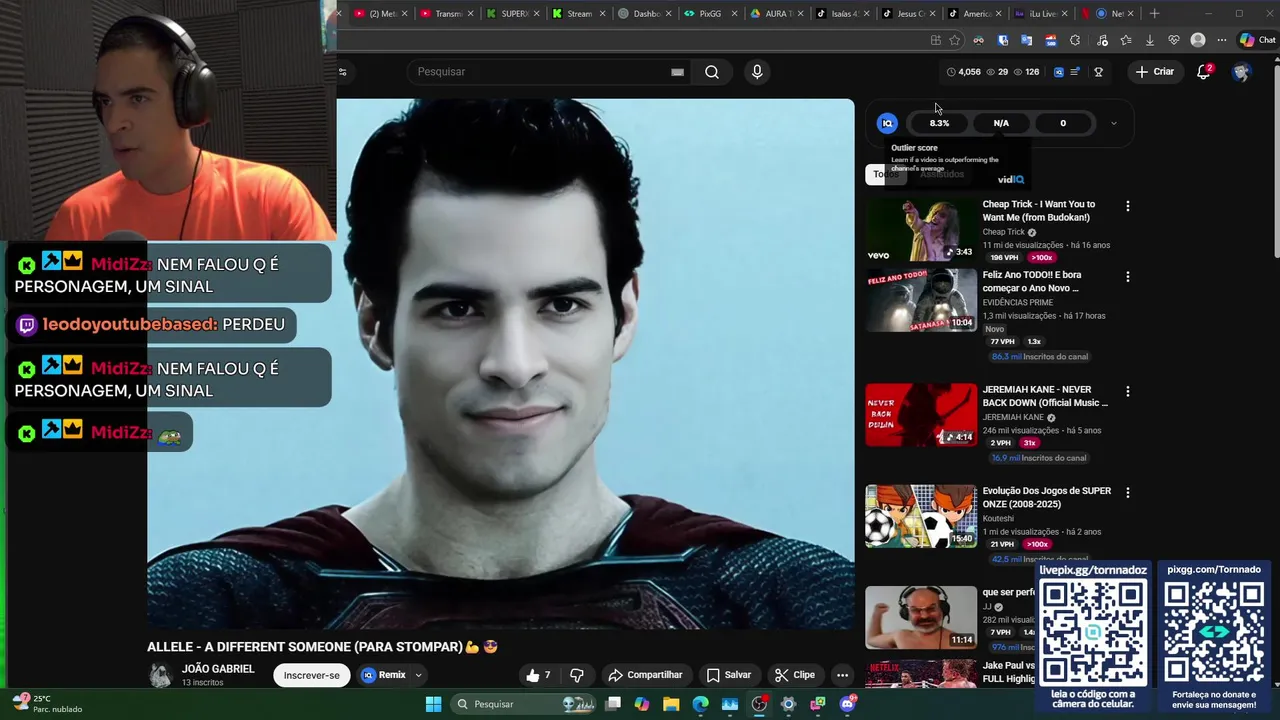Click the 8.3% outlier score pill
Viewport: 1280px width, 720px height.
[939, 123]
